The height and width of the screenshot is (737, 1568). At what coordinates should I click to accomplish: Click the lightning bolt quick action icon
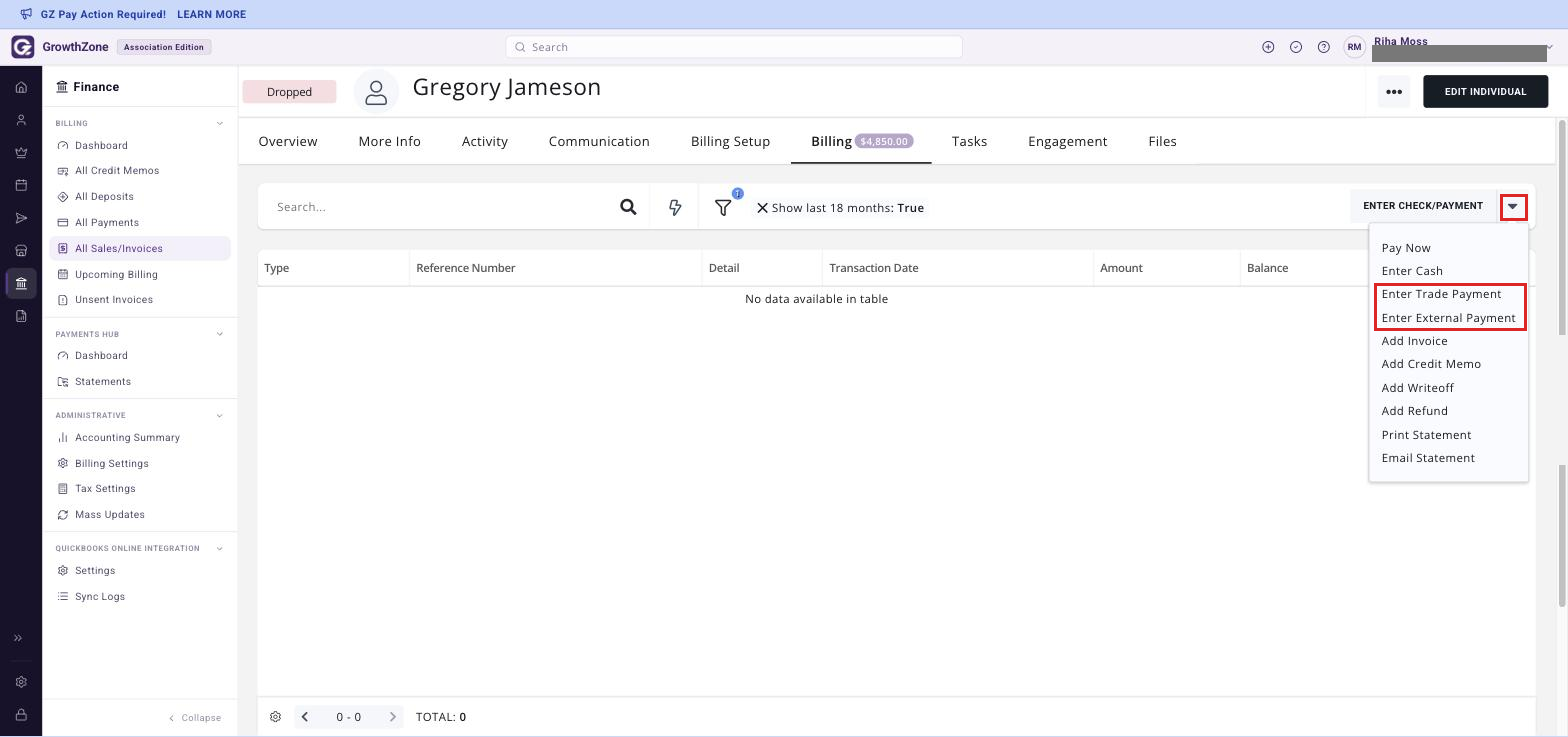tap(675, 207)
